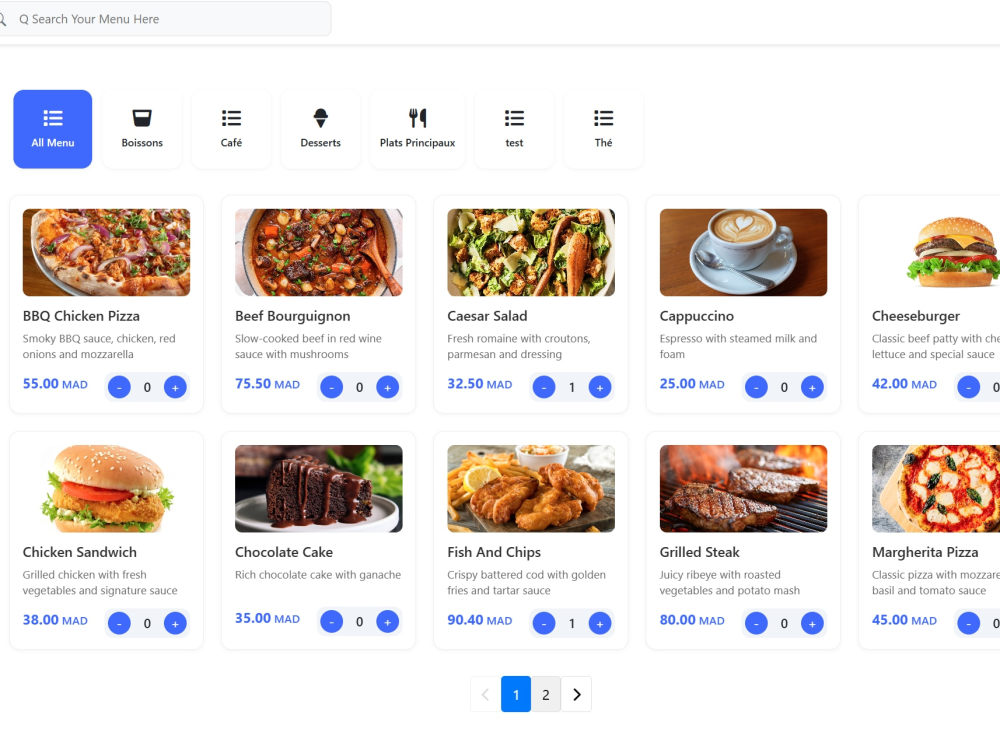This screenshot has height=750, width=1000.
Task: Switch to the Café category
Action: [x=232, y=129]
